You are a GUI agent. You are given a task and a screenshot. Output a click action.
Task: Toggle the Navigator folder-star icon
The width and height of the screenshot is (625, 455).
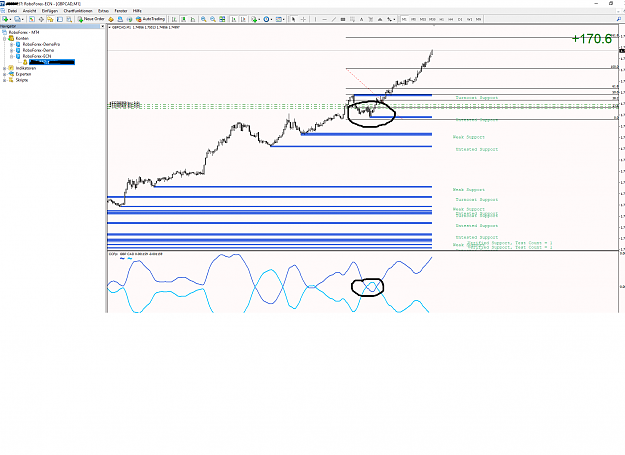click(50, 19)
